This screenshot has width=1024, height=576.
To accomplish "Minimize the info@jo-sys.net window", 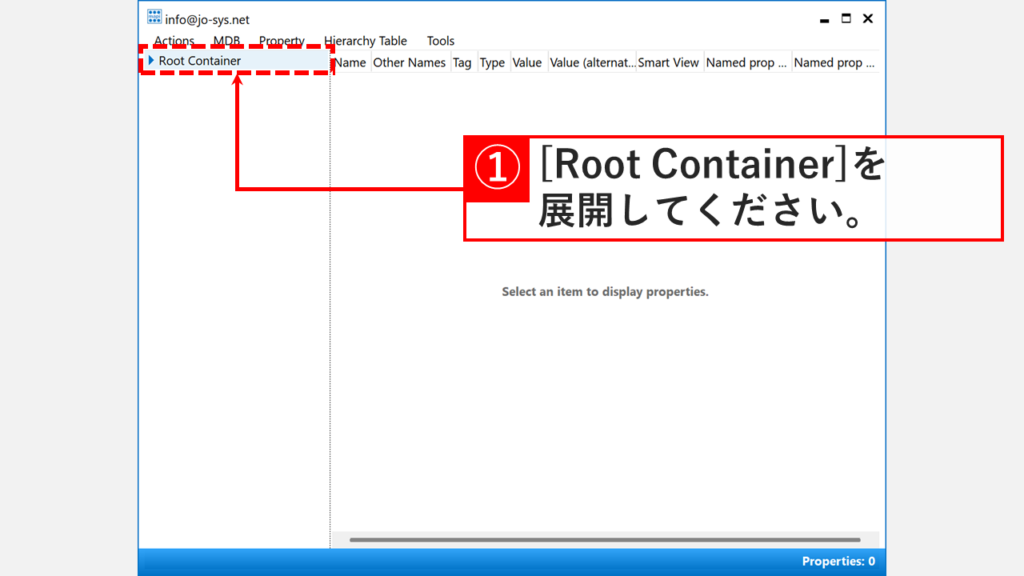I will (825, 17).
